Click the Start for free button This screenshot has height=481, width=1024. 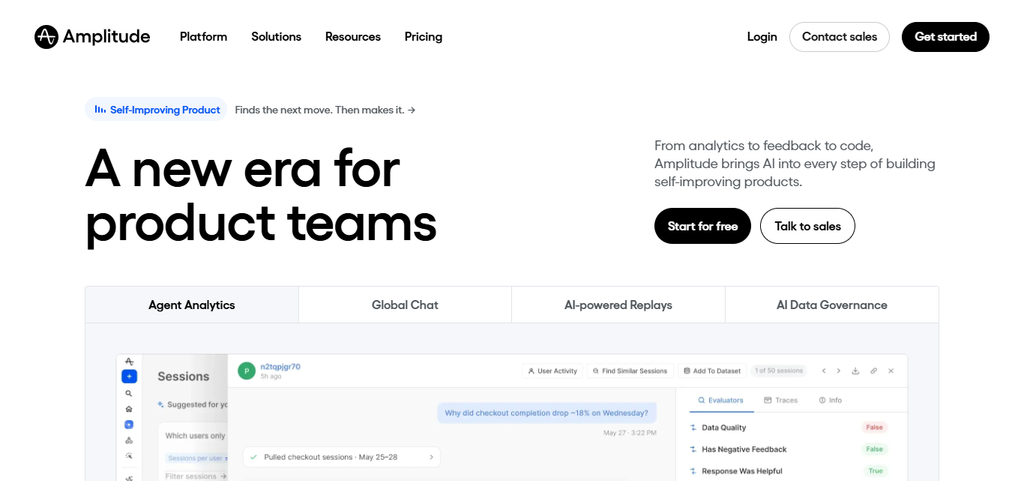(x=703, y=226)
